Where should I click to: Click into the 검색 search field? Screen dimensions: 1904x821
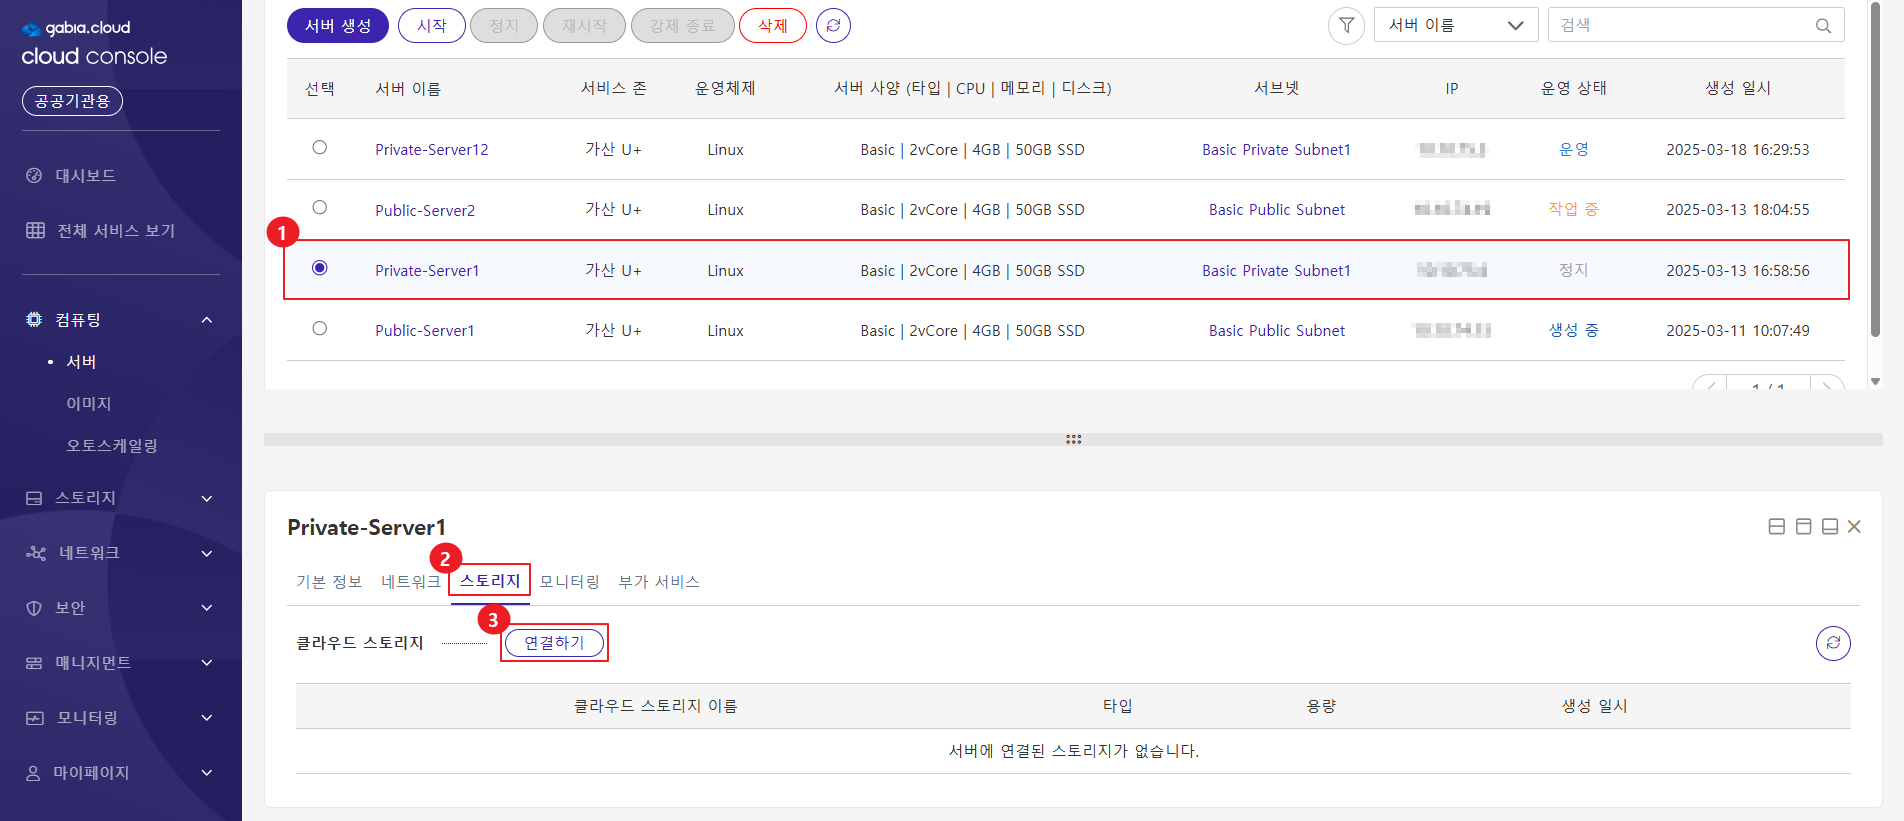[x=1680, y=26]
